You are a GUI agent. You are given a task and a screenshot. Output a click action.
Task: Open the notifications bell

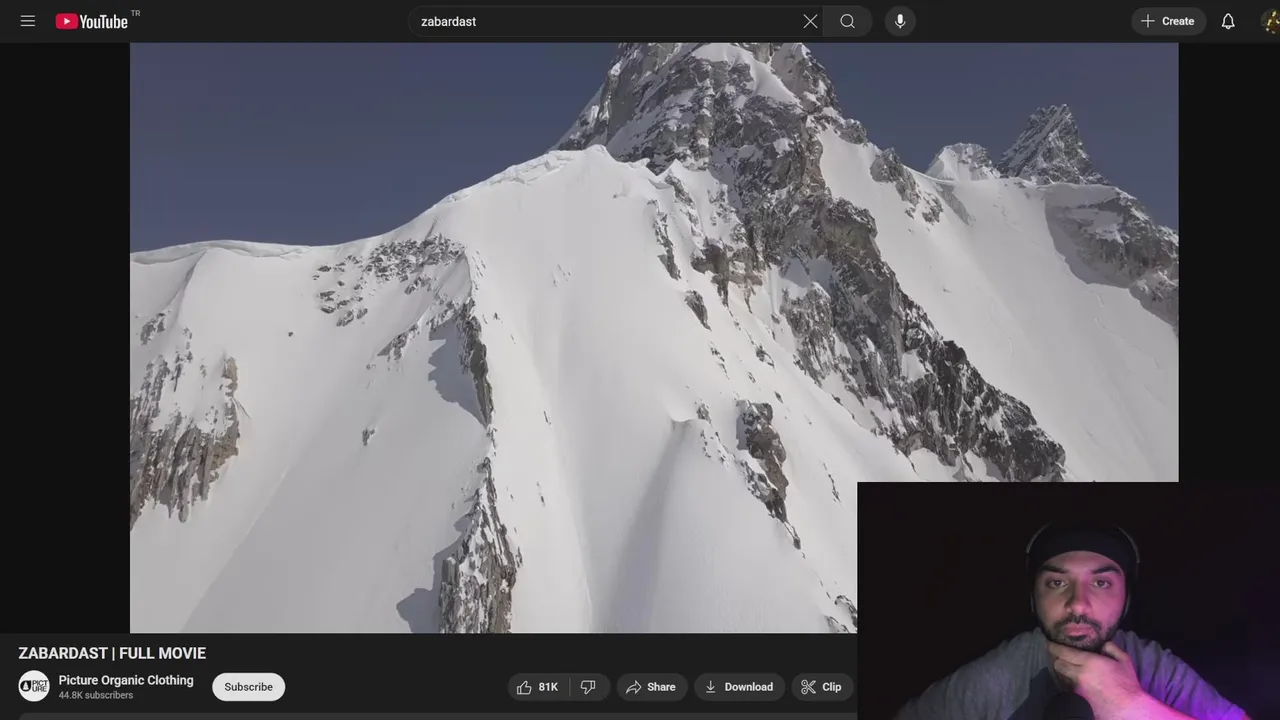tap(1228, 21)
